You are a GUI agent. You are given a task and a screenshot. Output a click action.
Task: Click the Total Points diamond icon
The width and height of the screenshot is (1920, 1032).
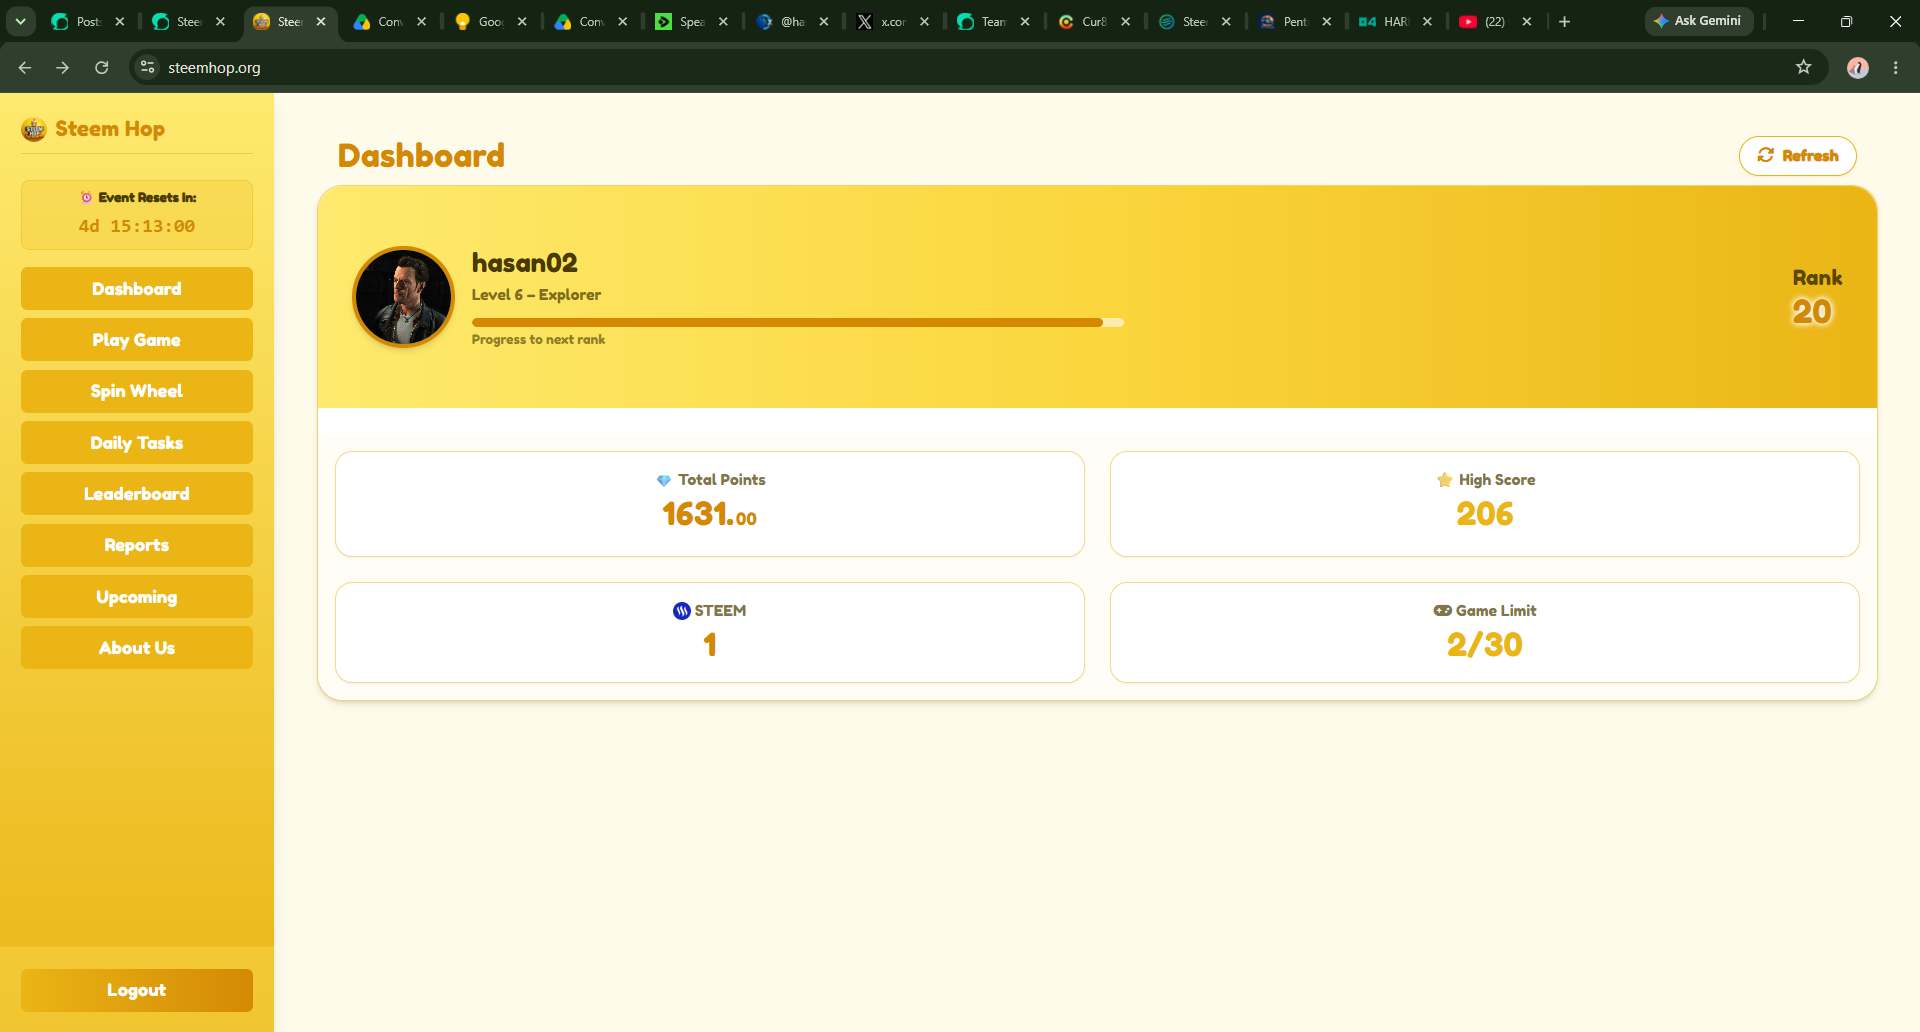click(x=664, y=481)
